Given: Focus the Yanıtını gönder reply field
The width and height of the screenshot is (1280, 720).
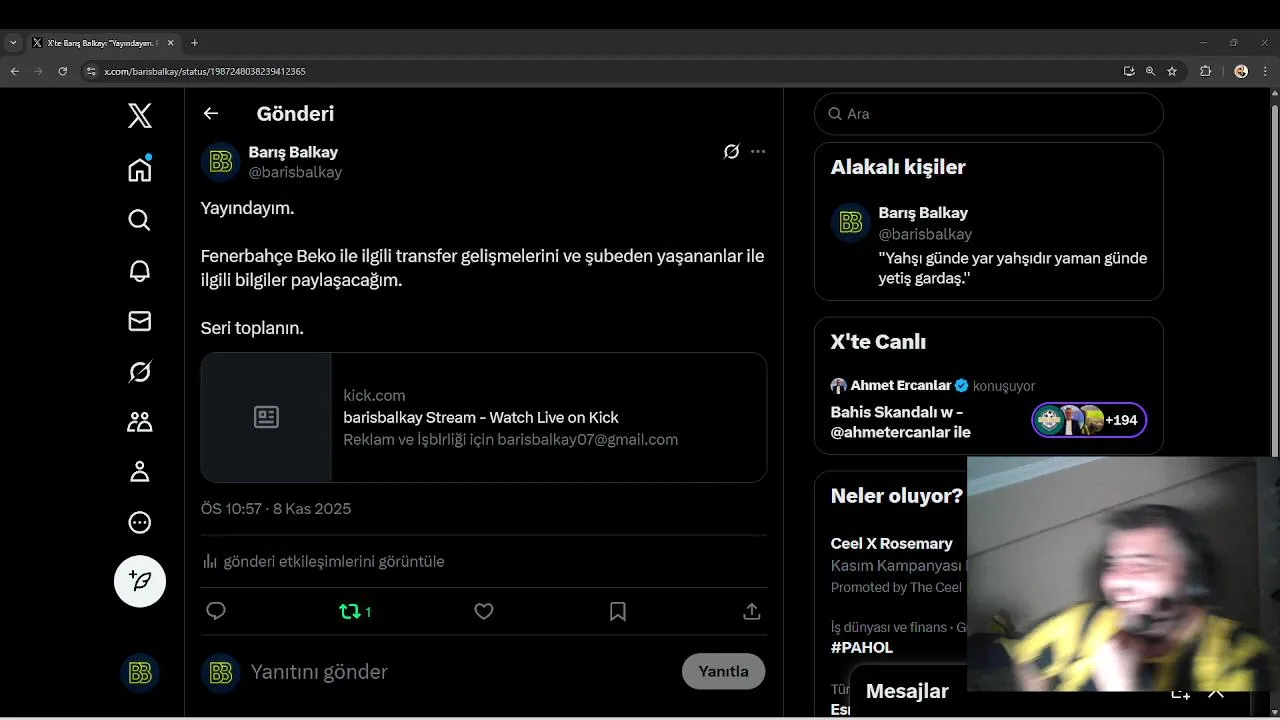Looking at the screenshot, I should (x=460, y=672).
